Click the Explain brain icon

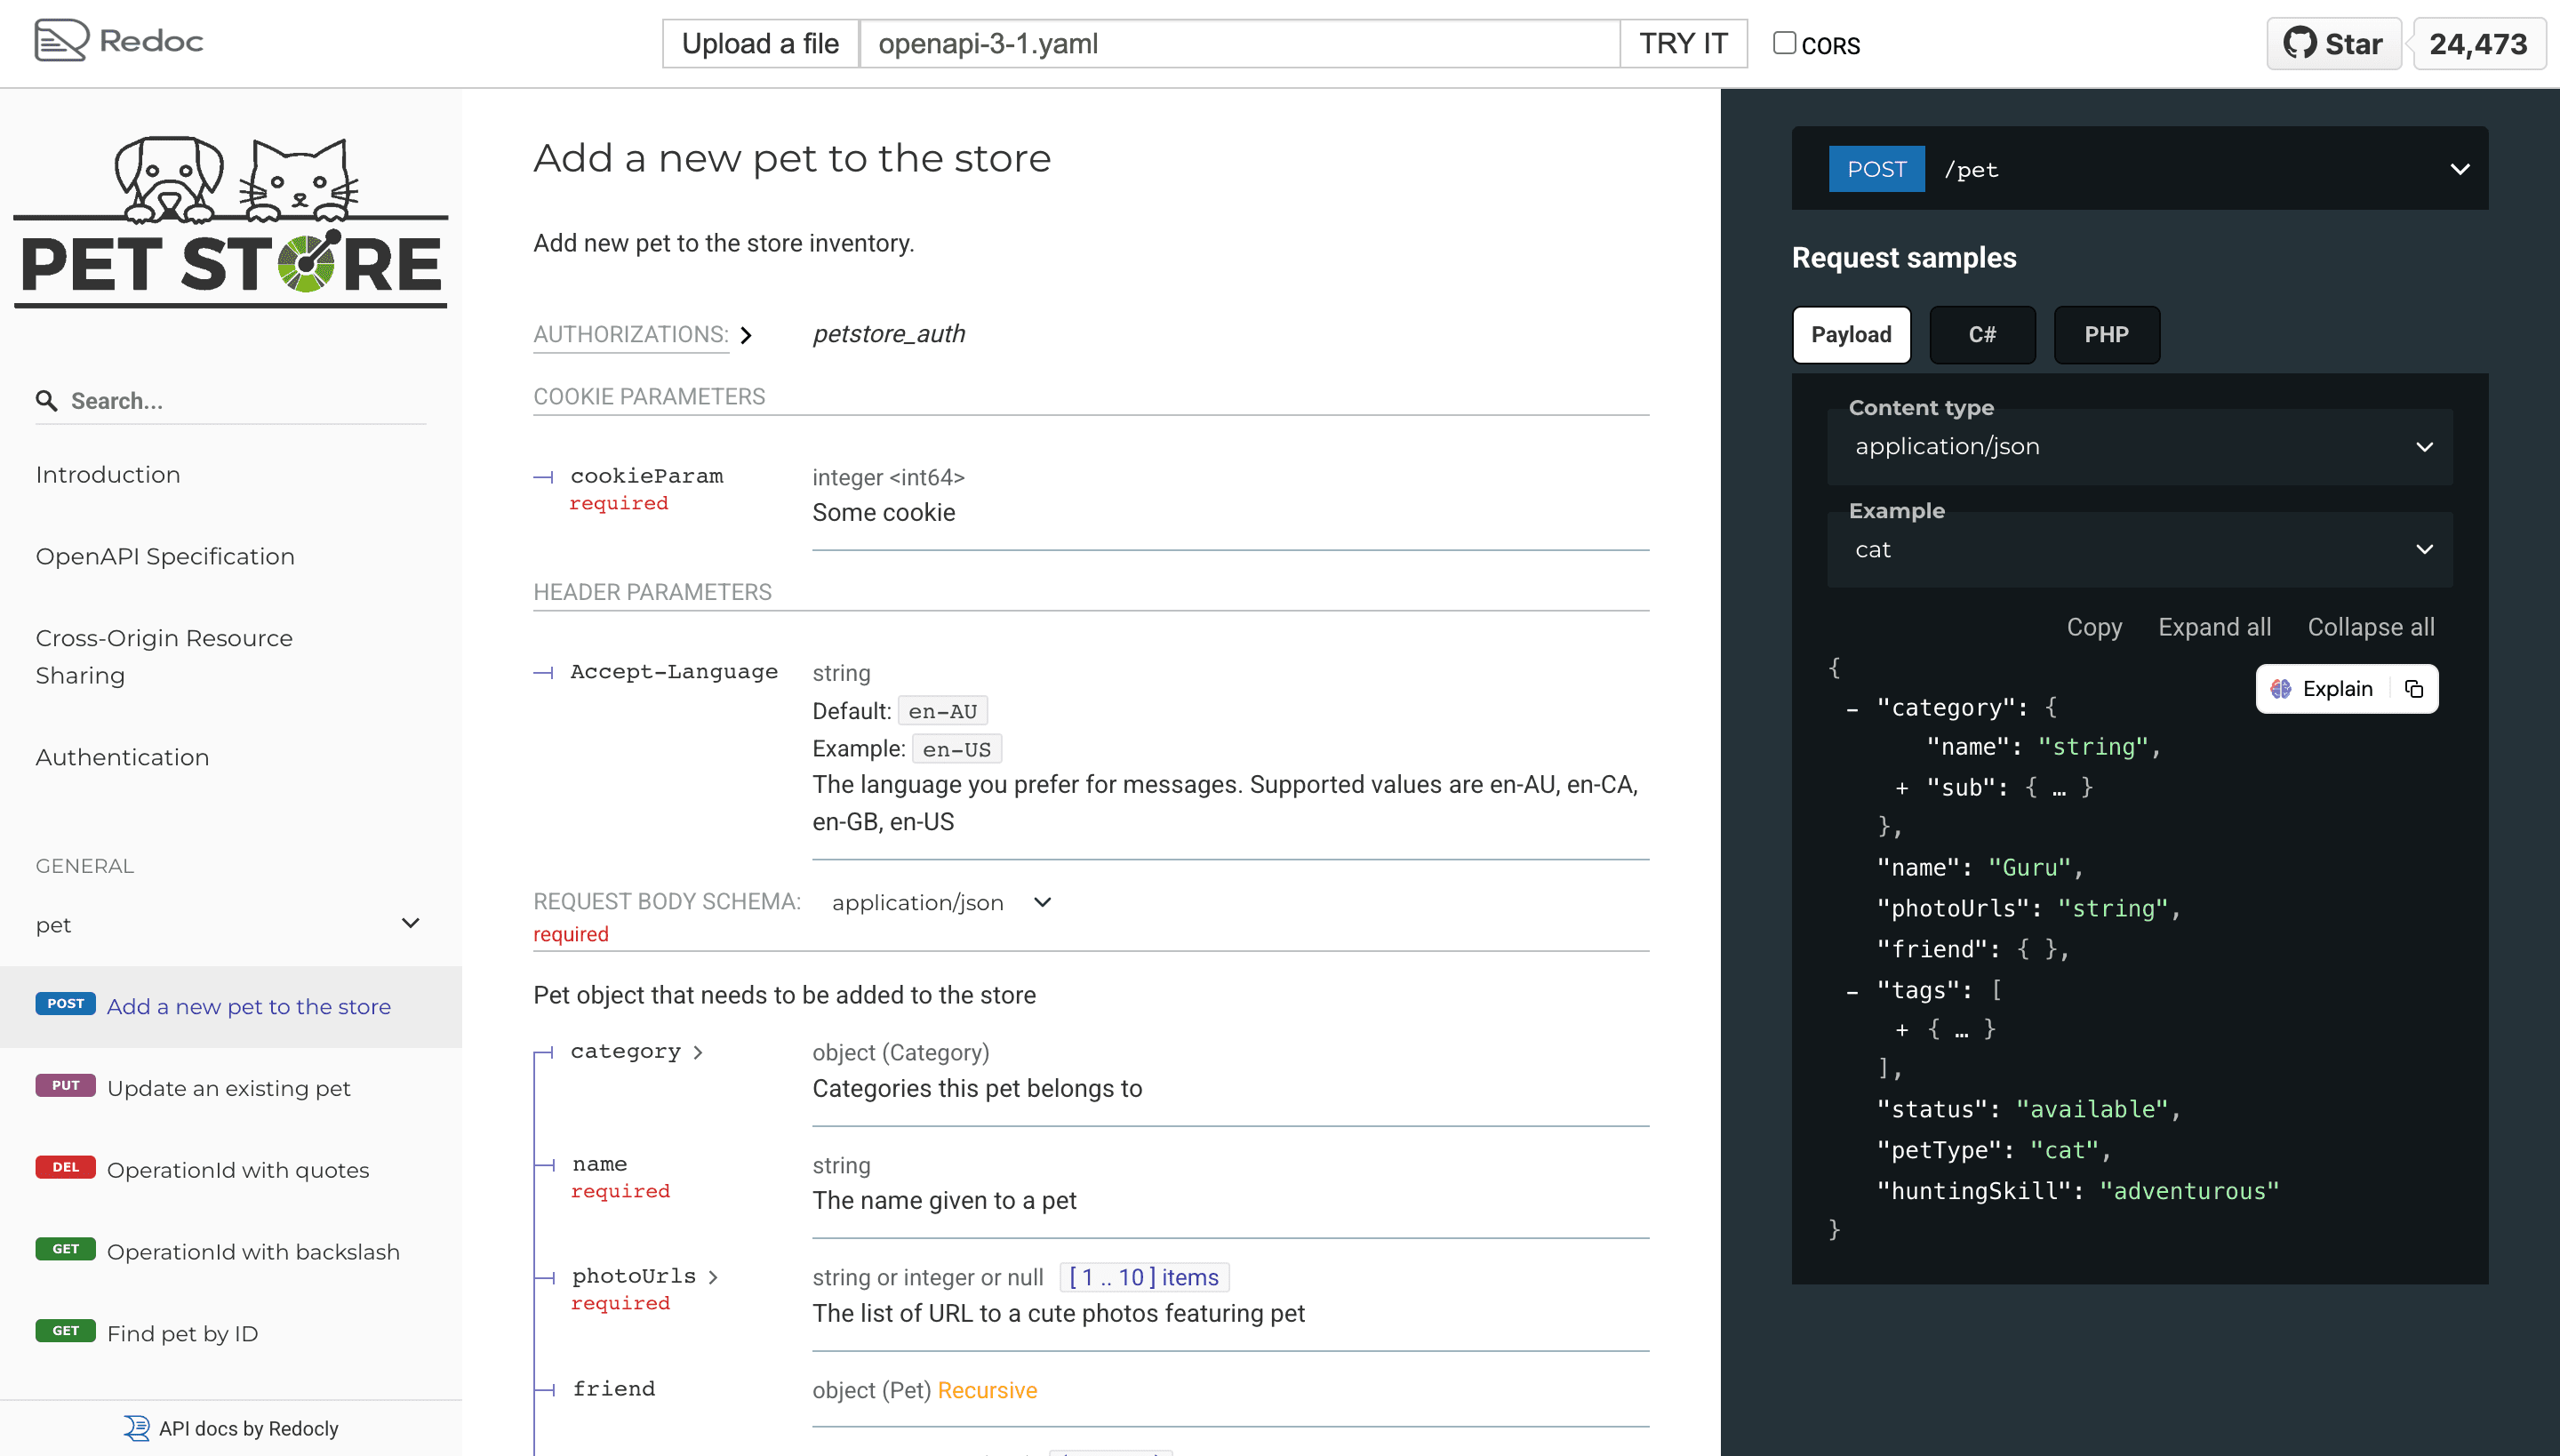point(2281,689)
